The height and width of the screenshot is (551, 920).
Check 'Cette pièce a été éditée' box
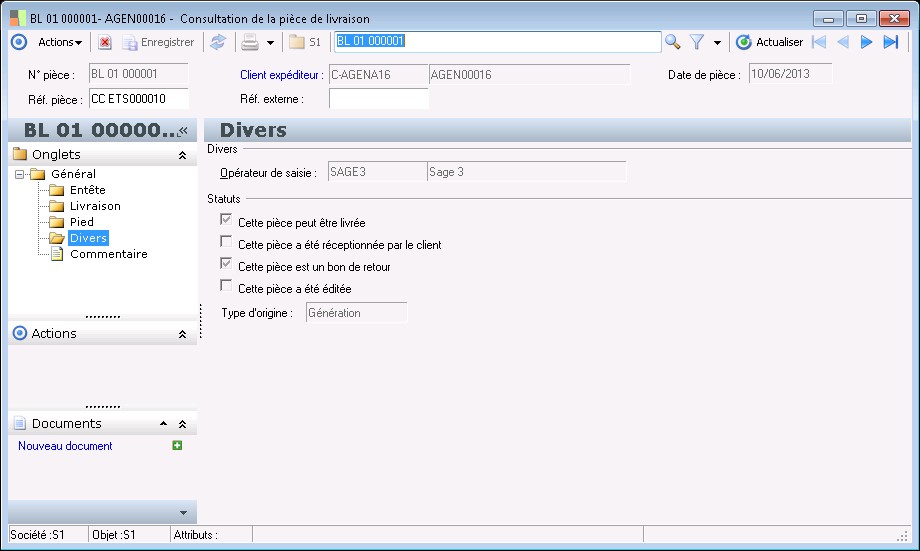click(x=226, y=287)
